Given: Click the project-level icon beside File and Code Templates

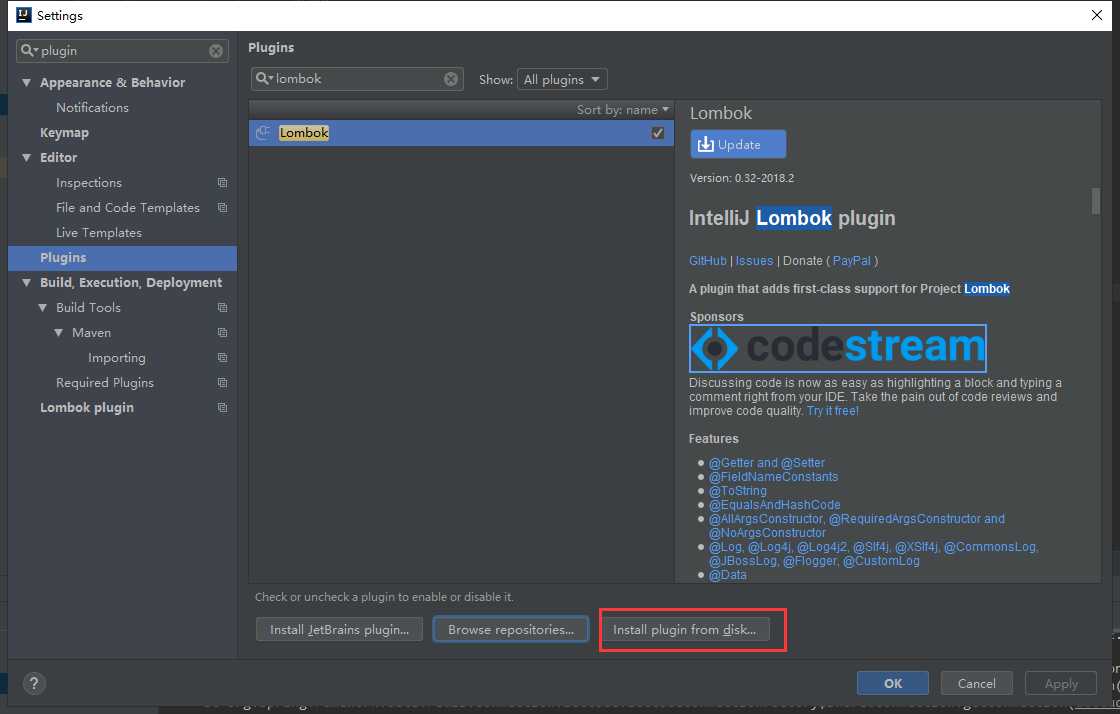Looking at the screenshot, I should 222,208.
